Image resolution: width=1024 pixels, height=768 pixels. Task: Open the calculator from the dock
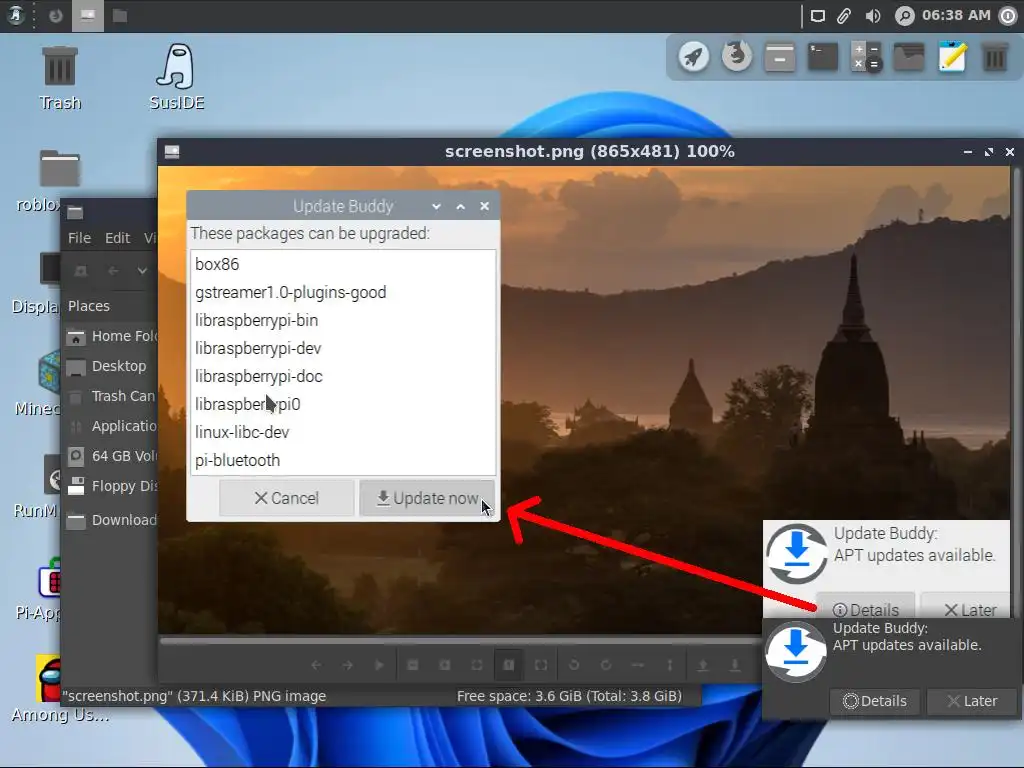(x=866, y=57)
